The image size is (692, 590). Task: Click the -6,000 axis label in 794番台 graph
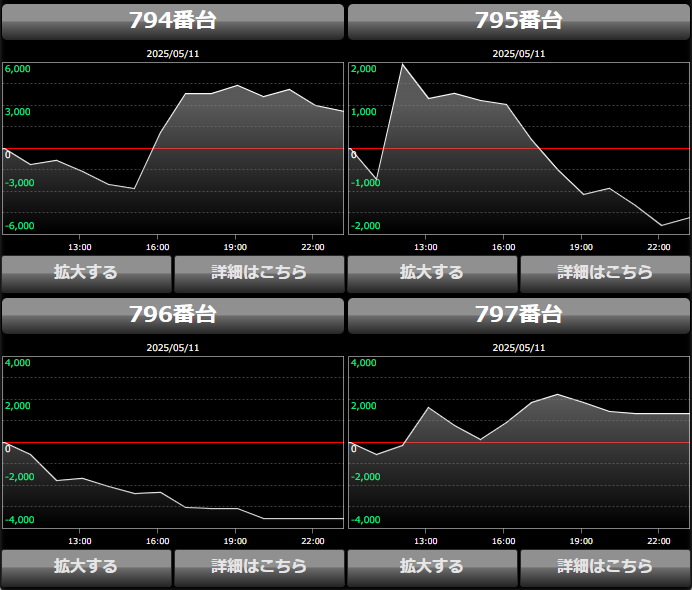(x=19, y=226)
